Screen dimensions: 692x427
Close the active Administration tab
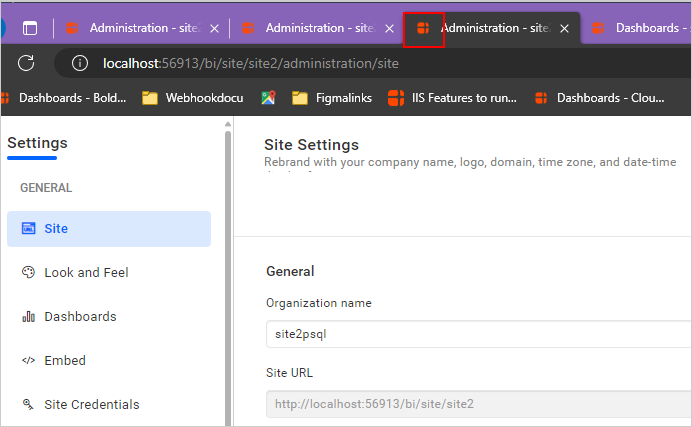[x=564, y=29]
